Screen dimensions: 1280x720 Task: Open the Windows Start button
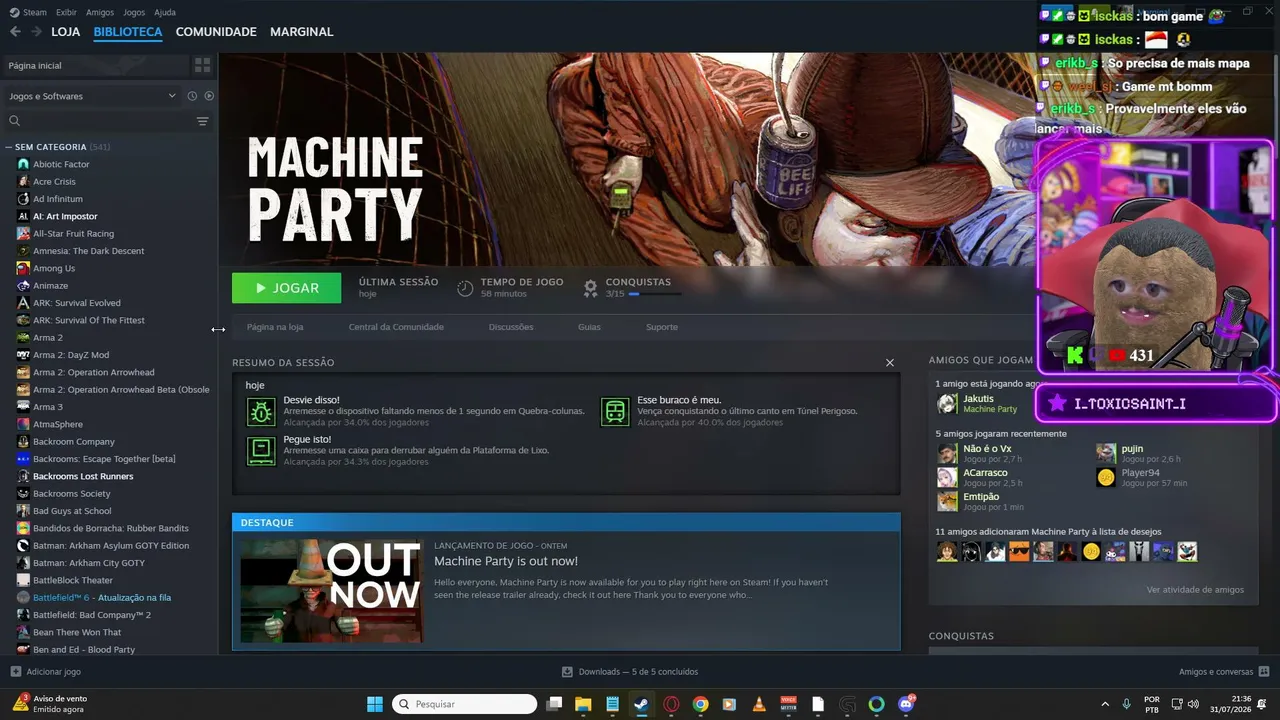[x=375, y=704]
